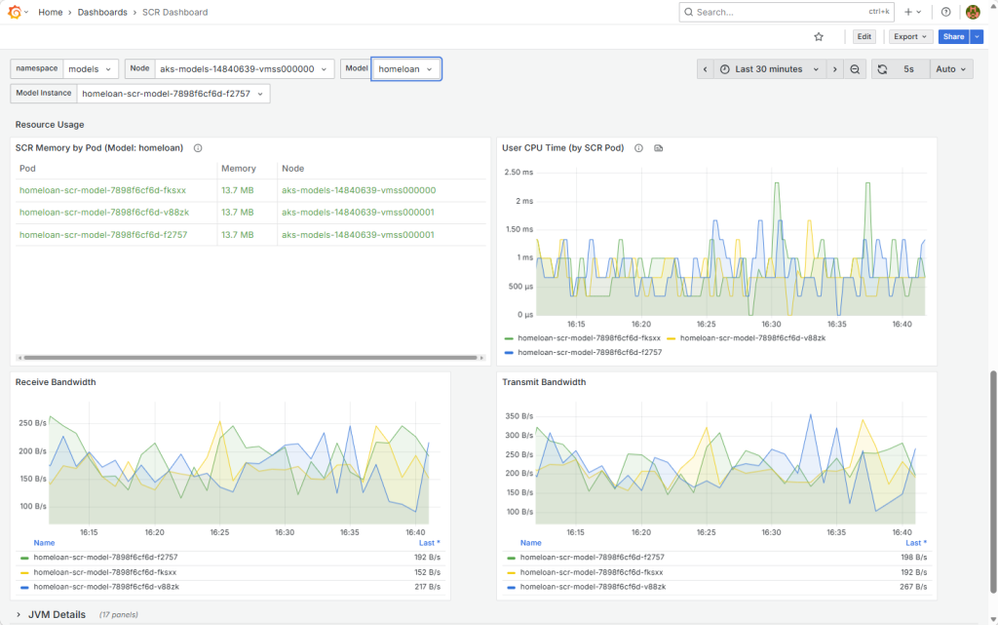Viewport: 998px width, 625px height.
Task: Shift time range forward with right arrow
Action: click(834, 69)
